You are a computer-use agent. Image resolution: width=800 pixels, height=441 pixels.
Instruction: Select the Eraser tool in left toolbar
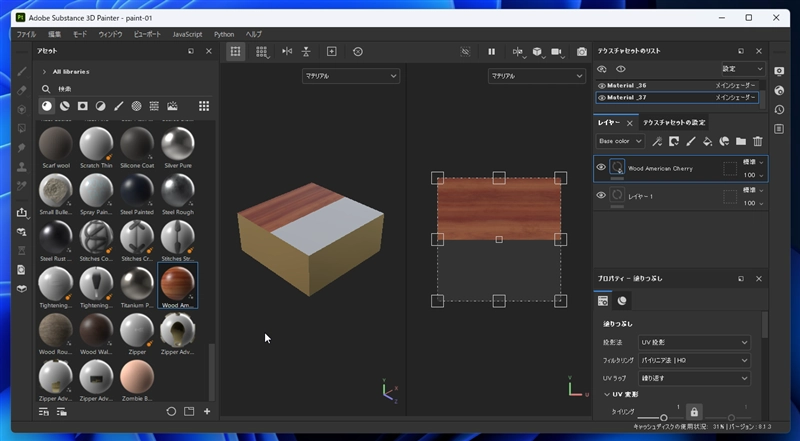coord(21,90)
